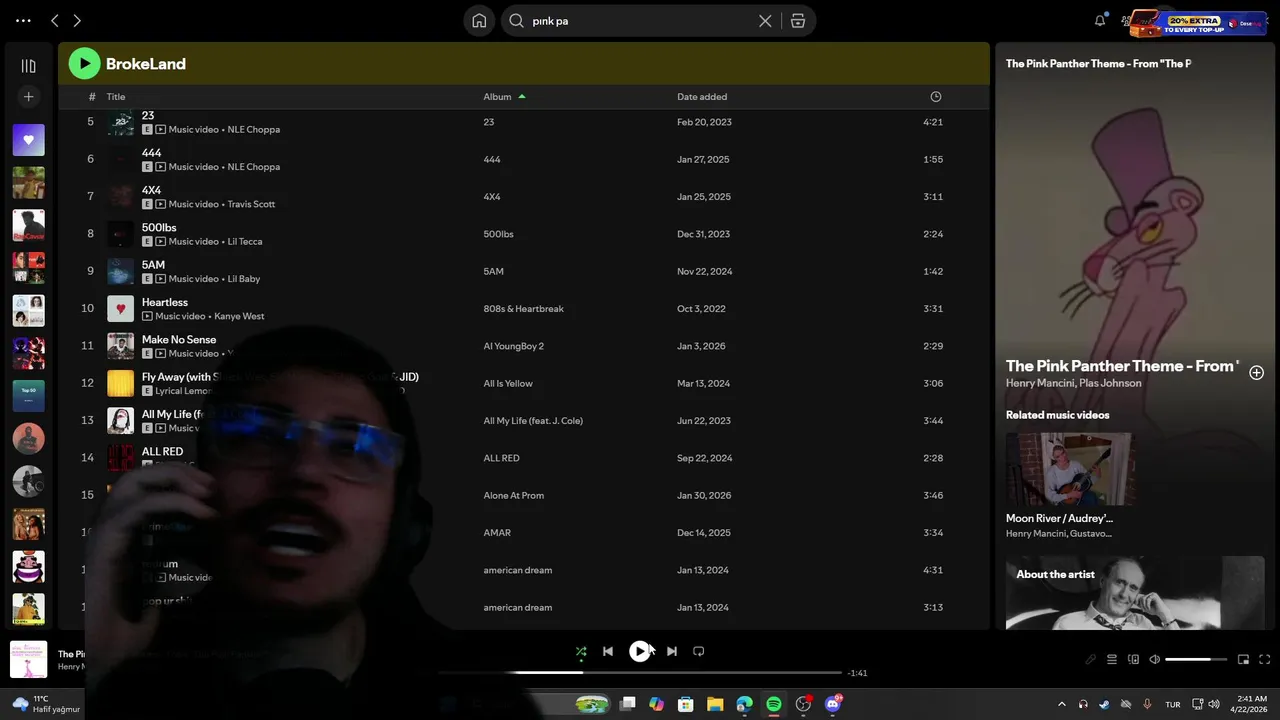The width and height of the screenshot is (1280, 720).
Task: Open the artist link Lil Baby
Action: [243, 279]
